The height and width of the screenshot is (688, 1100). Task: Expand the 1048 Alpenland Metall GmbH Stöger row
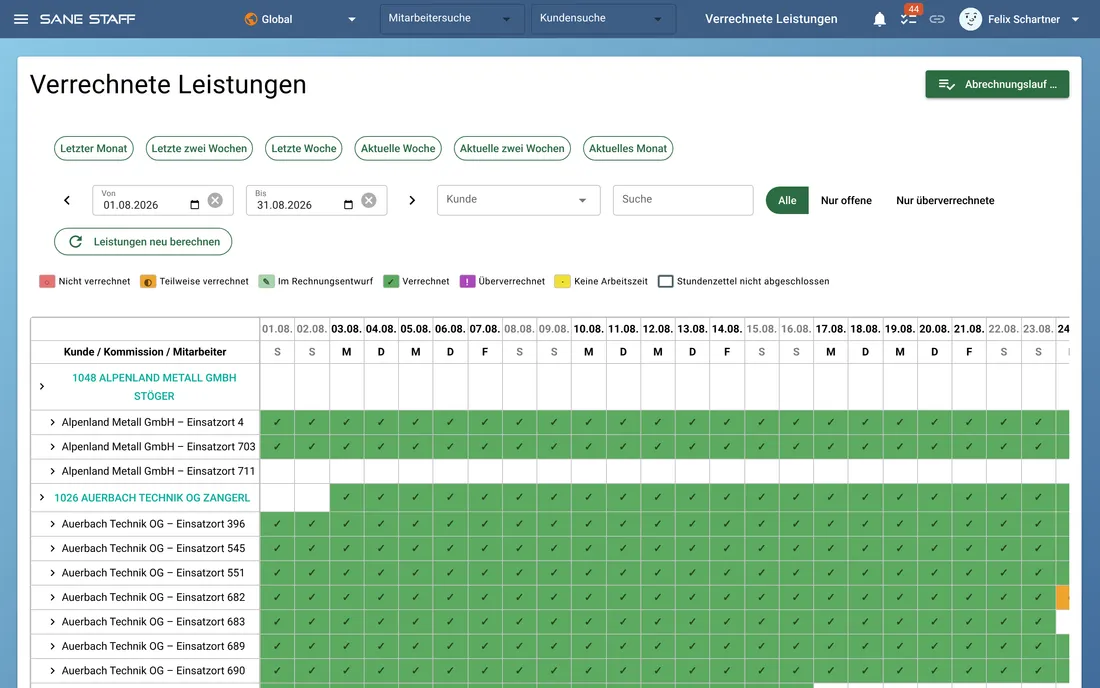coord(42,386)
